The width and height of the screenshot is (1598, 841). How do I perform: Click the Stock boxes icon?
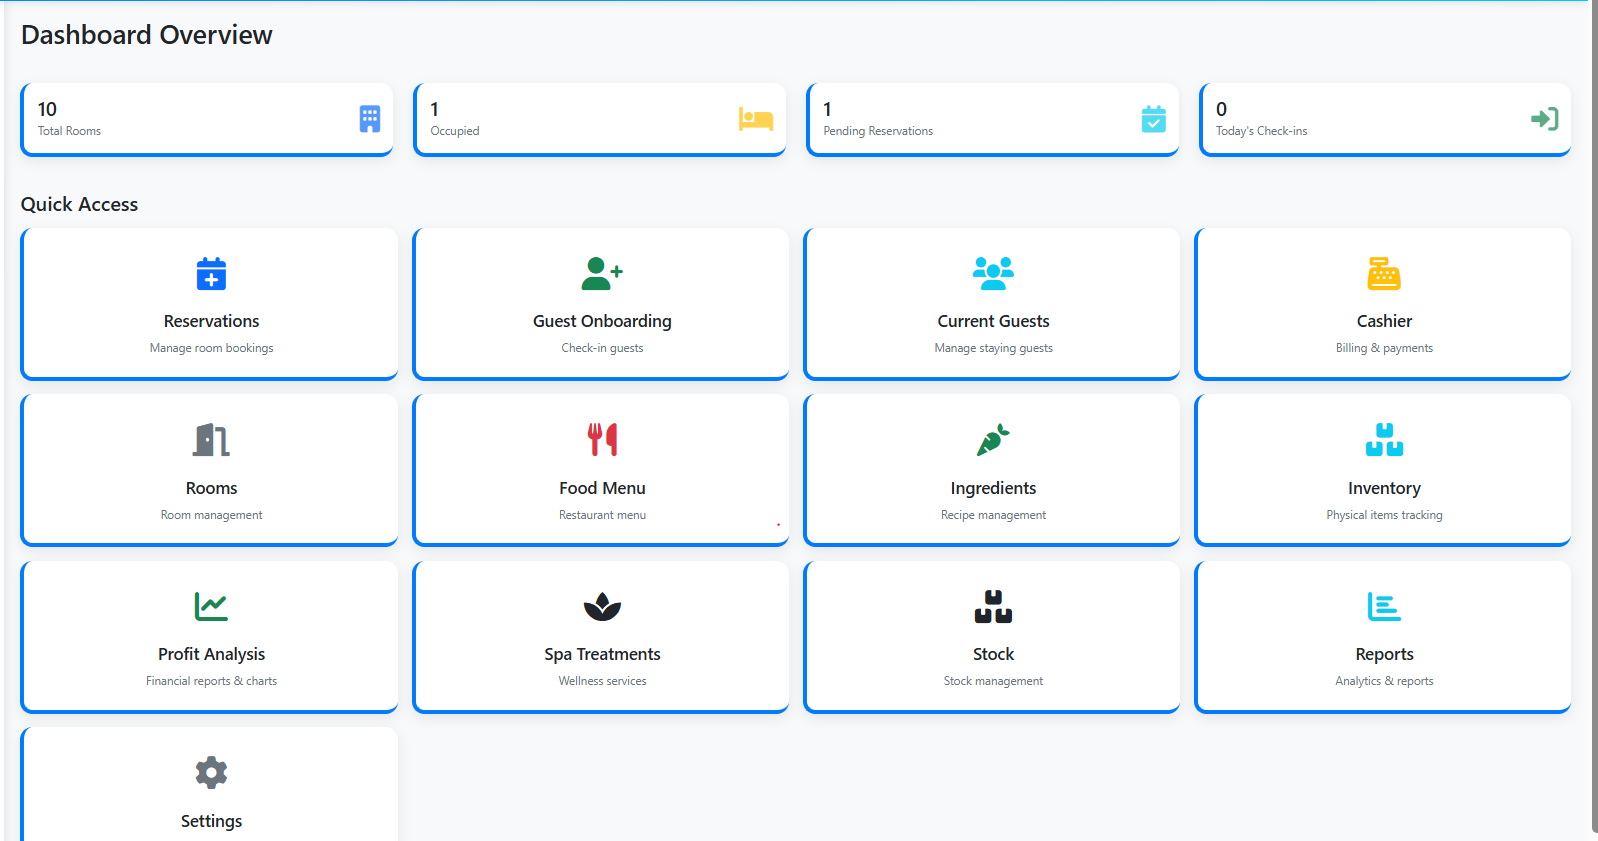pos(993,606)
